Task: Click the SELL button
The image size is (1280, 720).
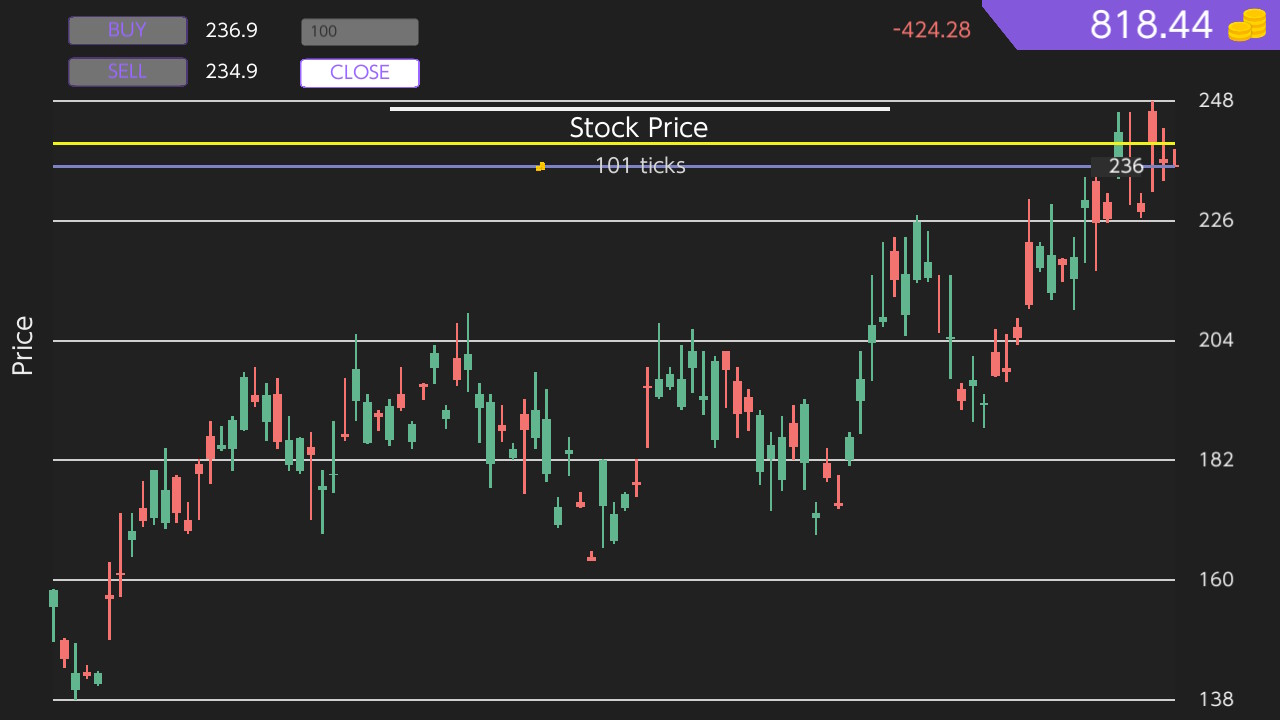Action: [127, 71]
